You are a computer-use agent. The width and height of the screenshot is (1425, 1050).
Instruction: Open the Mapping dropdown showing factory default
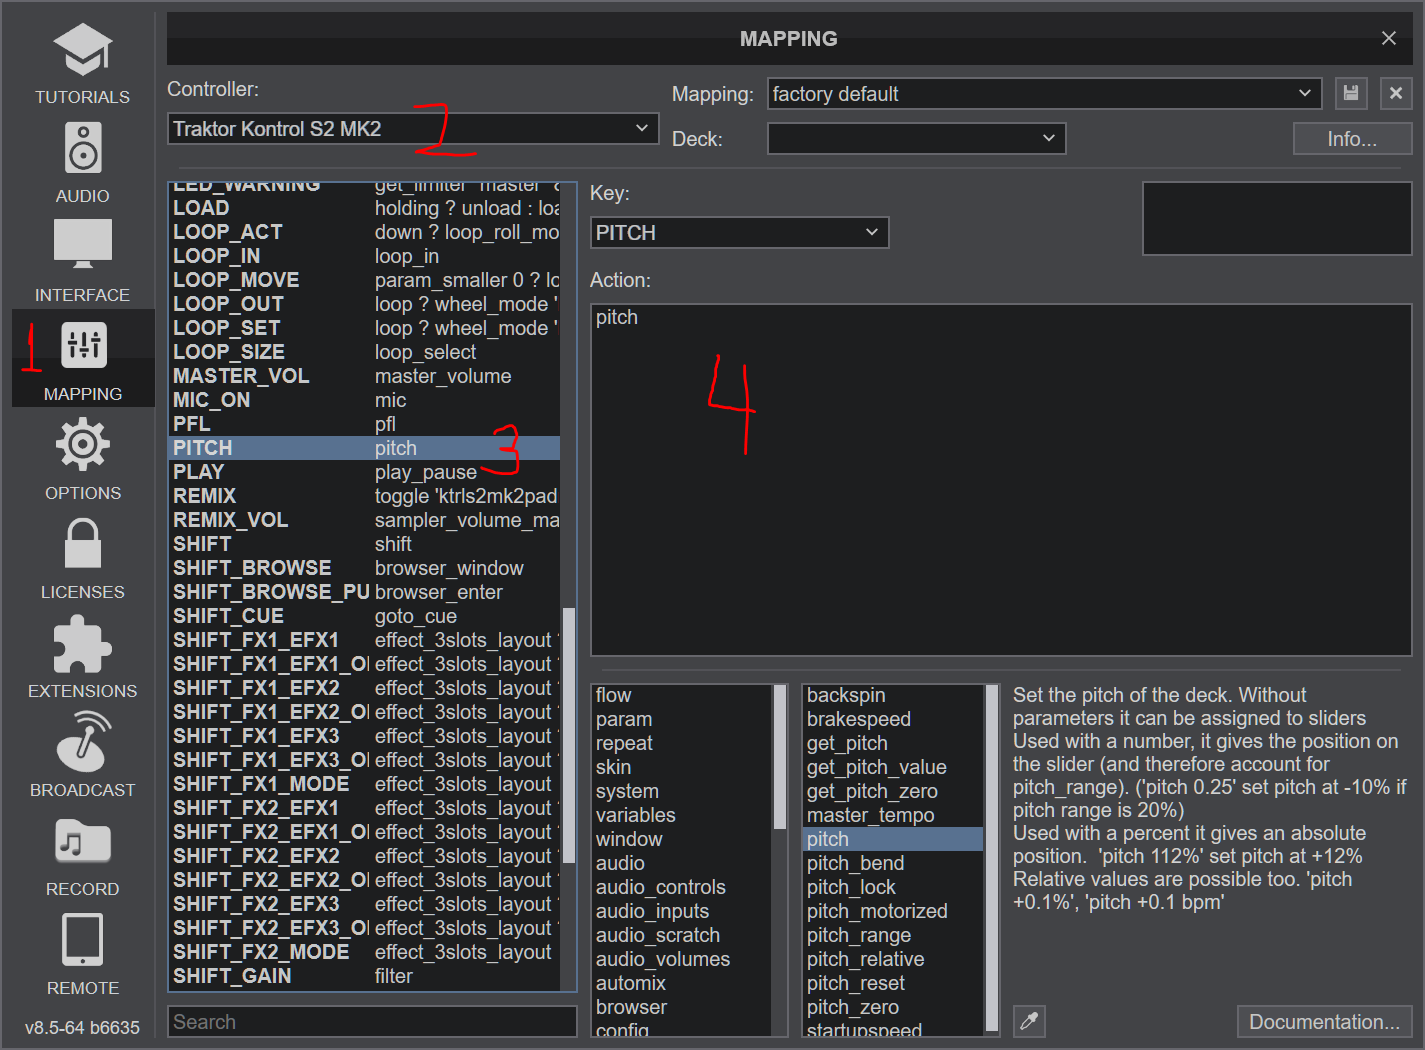coord(1044,94)
